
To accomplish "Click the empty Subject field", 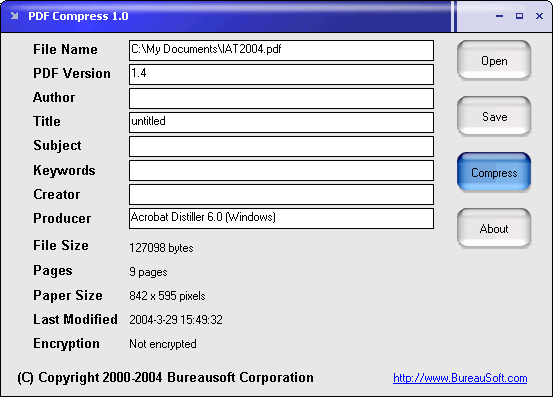I will [x=281, y=146].
